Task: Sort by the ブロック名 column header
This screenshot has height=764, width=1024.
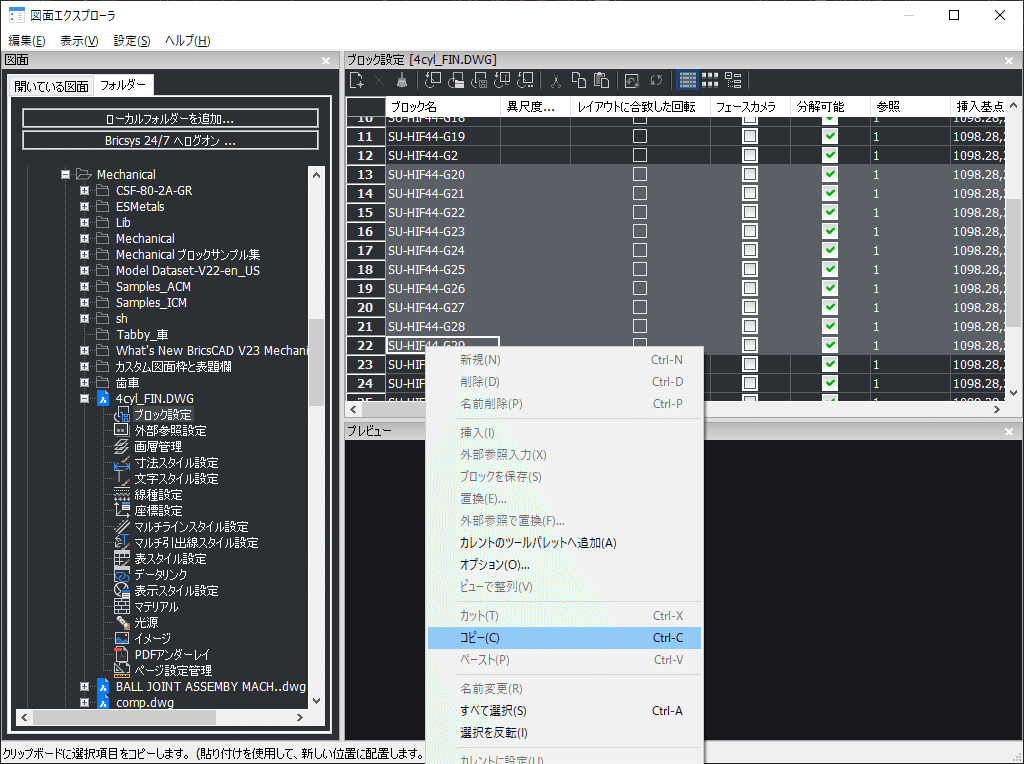Action: [443, 106]
